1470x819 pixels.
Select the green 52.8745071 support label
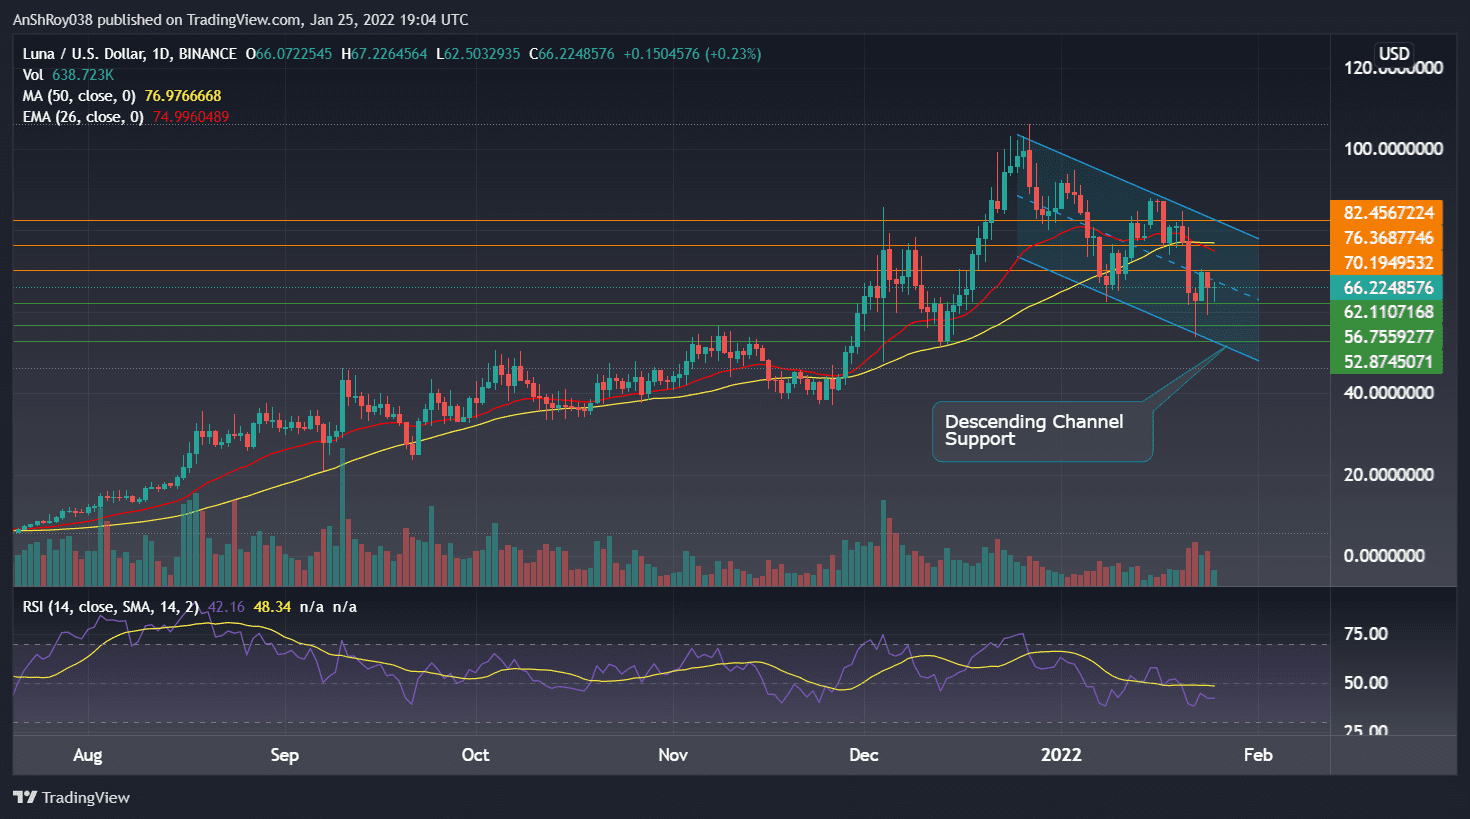click(1387, 362)
